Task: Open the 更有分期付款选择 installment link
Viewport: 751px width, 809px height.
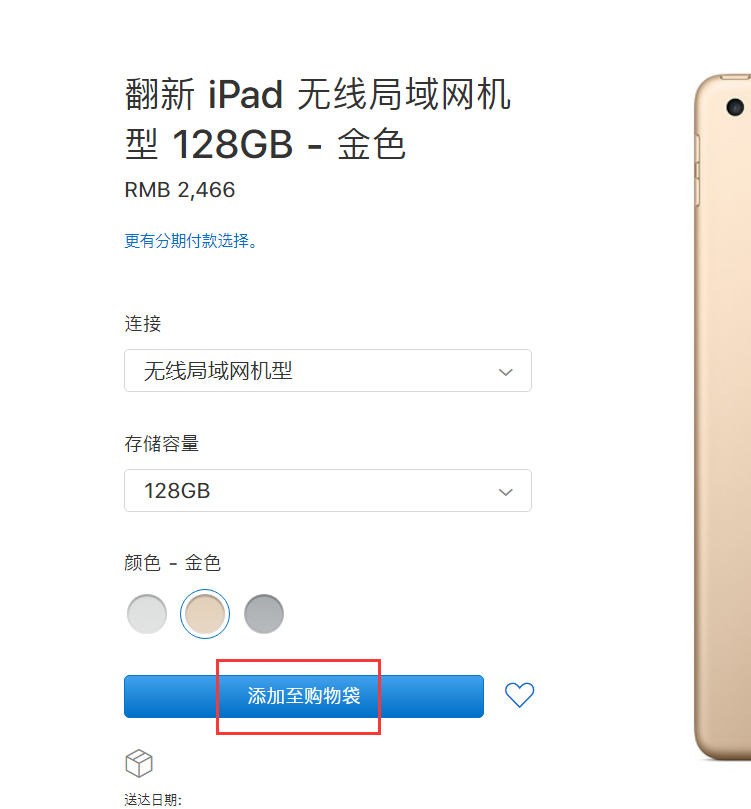Action: (x=191, y=240)
